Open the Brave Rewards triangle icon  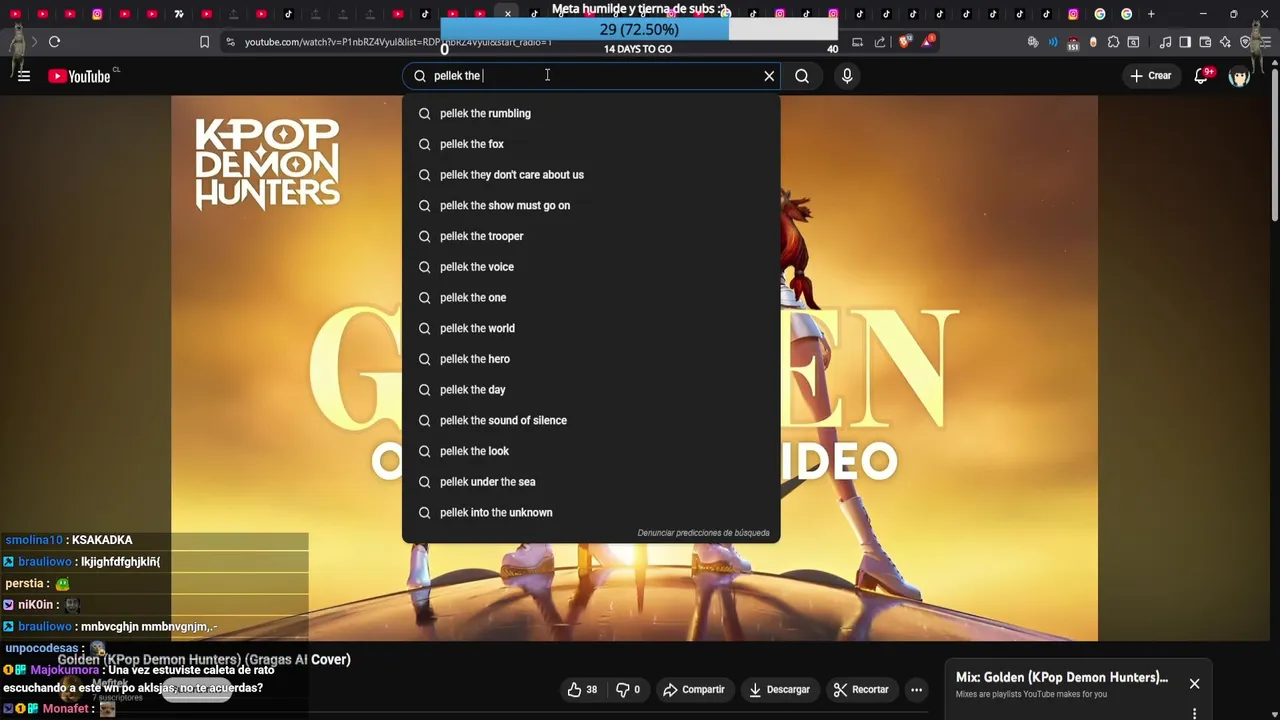coord(929,42)
